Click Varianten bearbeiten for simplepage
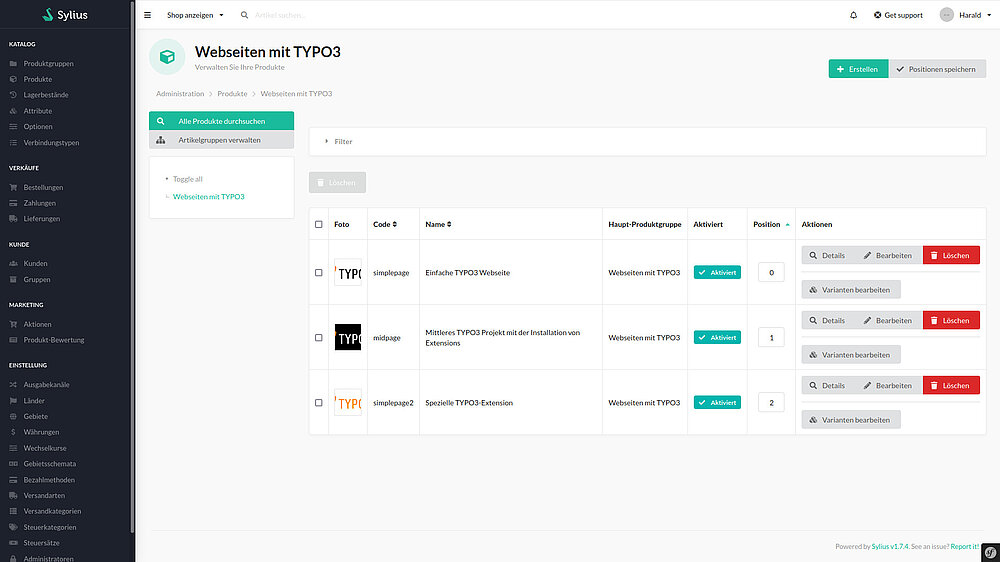 851,290
